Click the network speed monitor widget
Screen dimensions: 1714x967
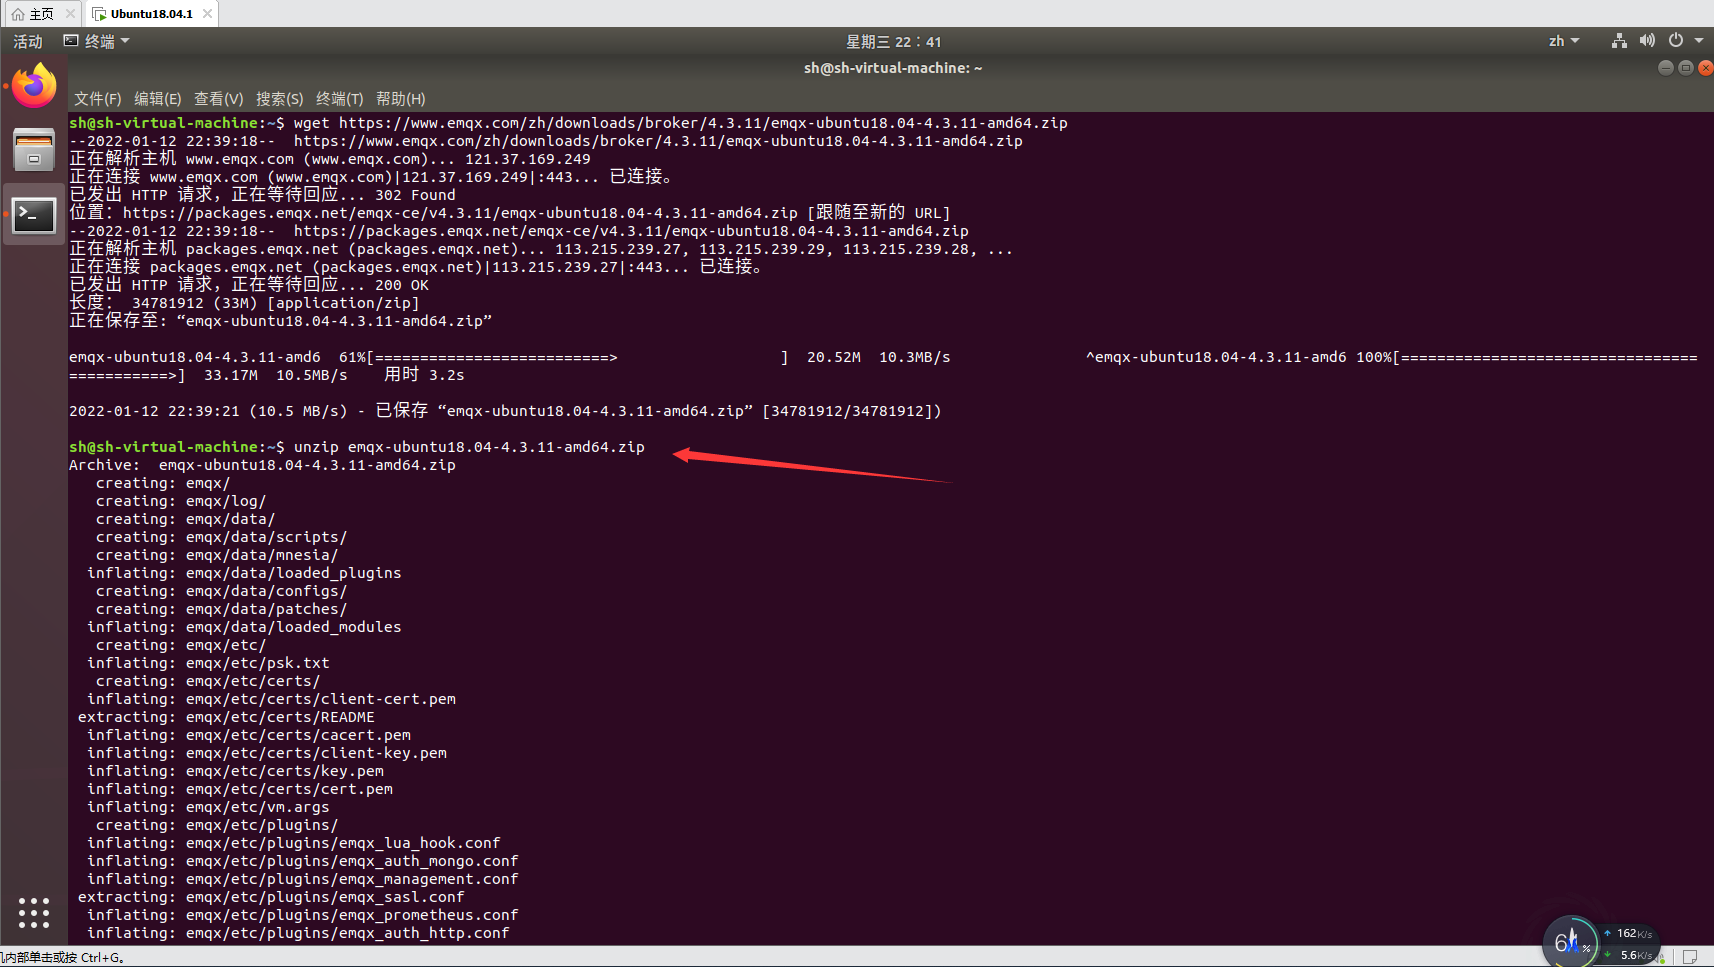pyautogui.click(x=1600, y=942)
